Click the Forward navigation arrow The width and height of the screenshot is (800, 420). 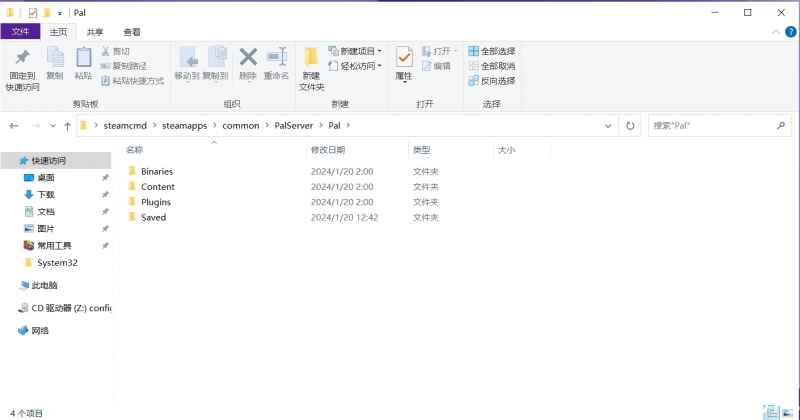(x=36, y=126)
